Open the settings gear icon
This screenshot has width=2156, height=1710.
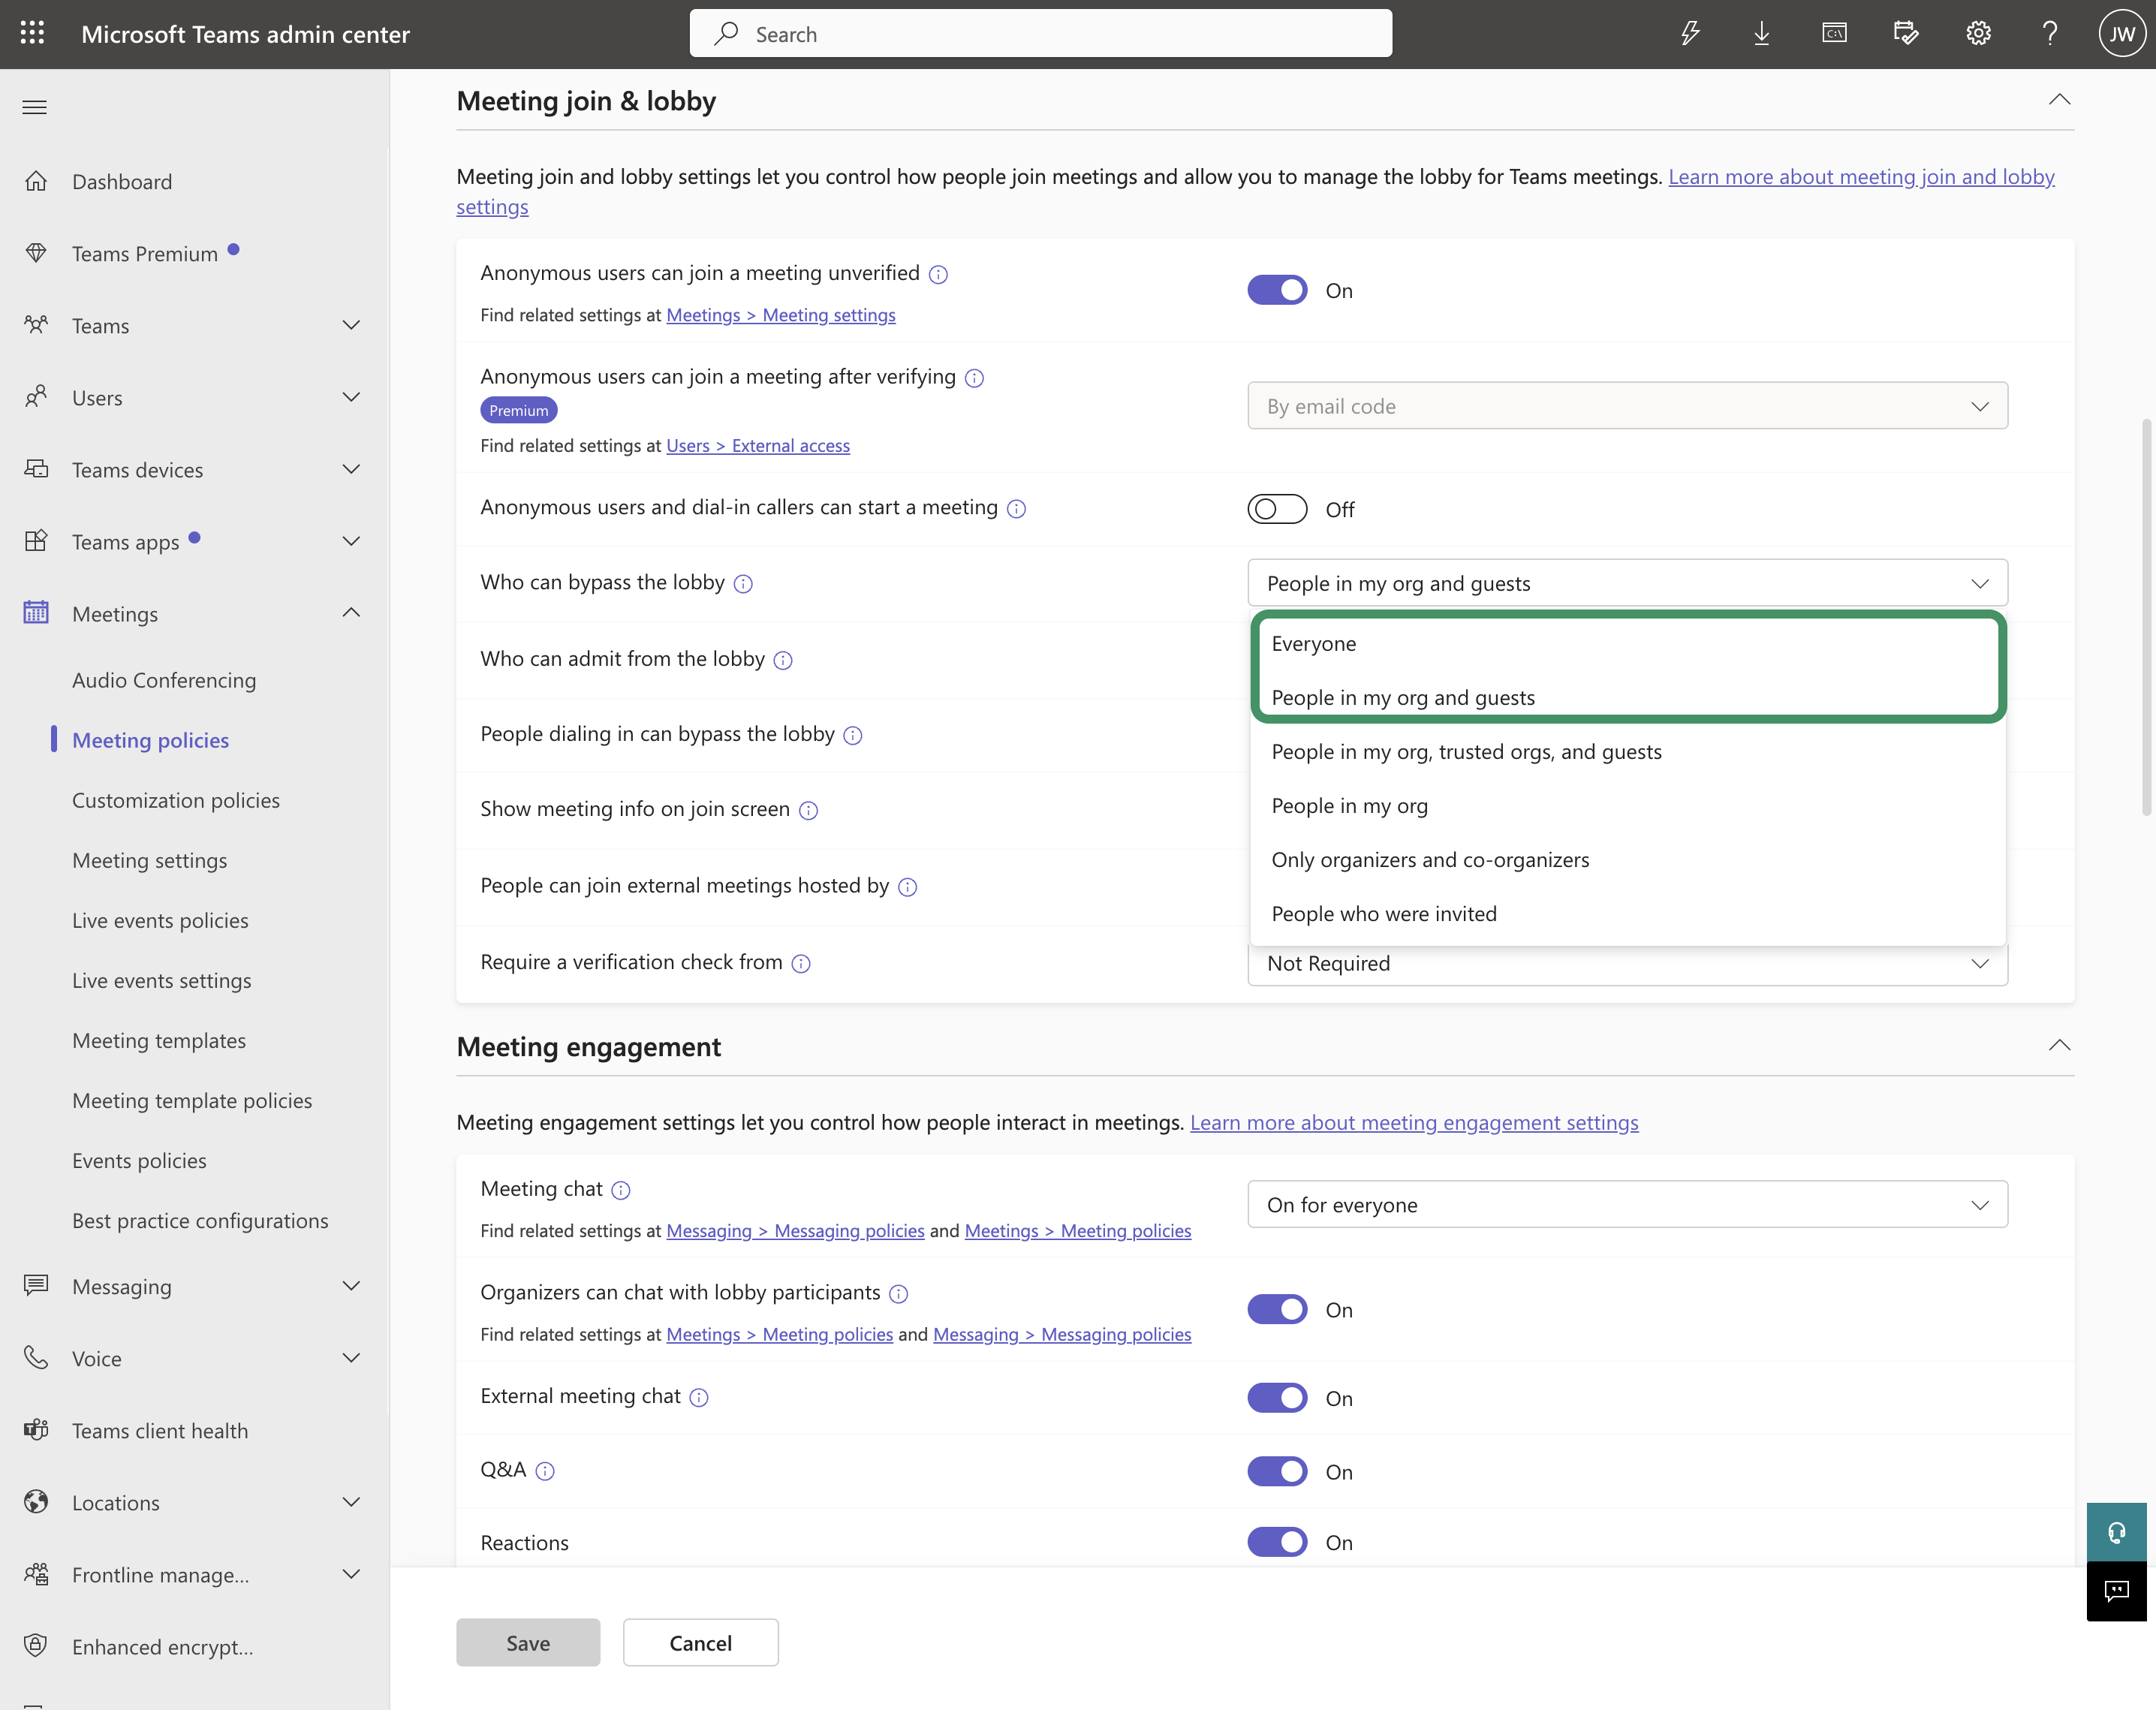[x=1978, y=34]
